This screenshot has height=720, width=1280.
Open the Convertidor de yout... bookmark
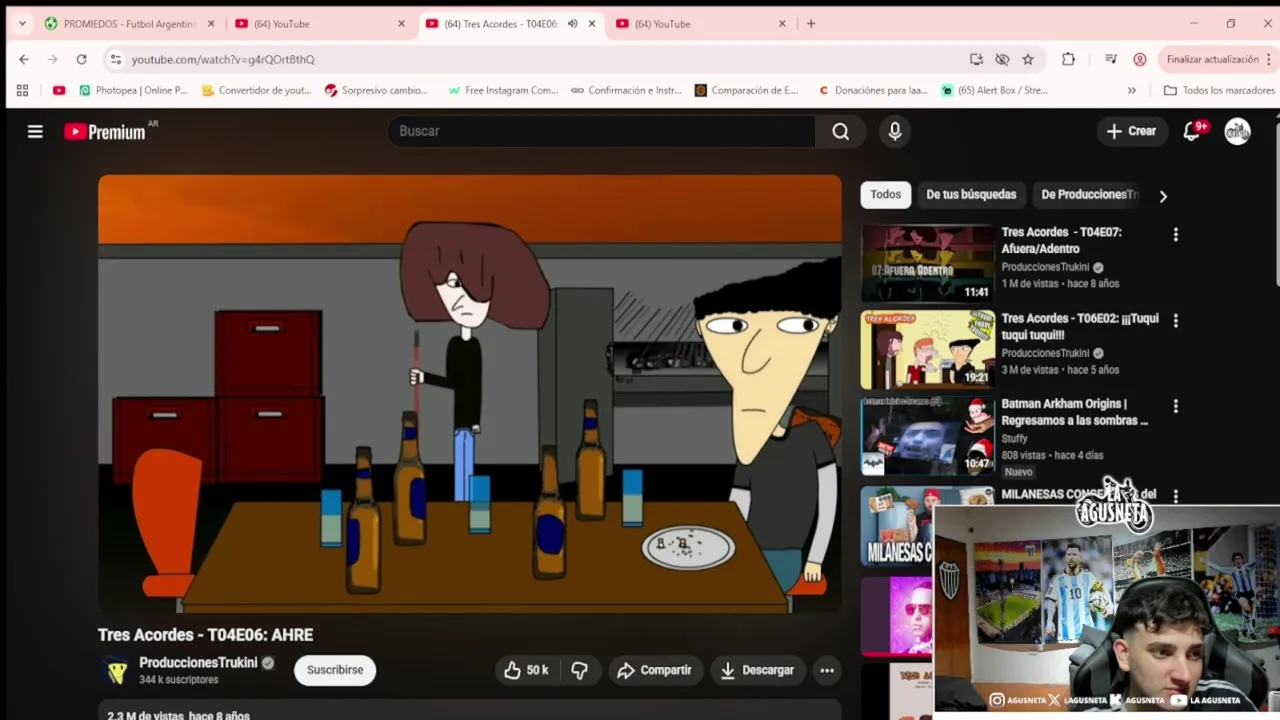[256, 90]
